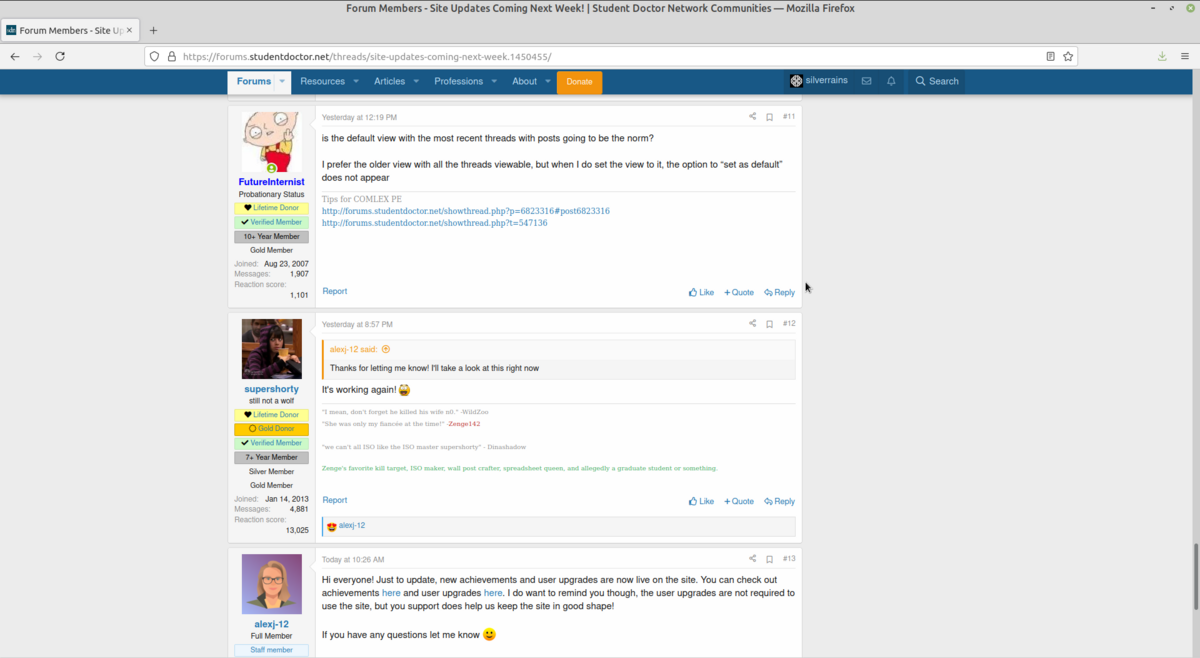Bookmark post #12 with bookmark icon
The width and height of the screenshot is (1200, 658).
[769, 324]
